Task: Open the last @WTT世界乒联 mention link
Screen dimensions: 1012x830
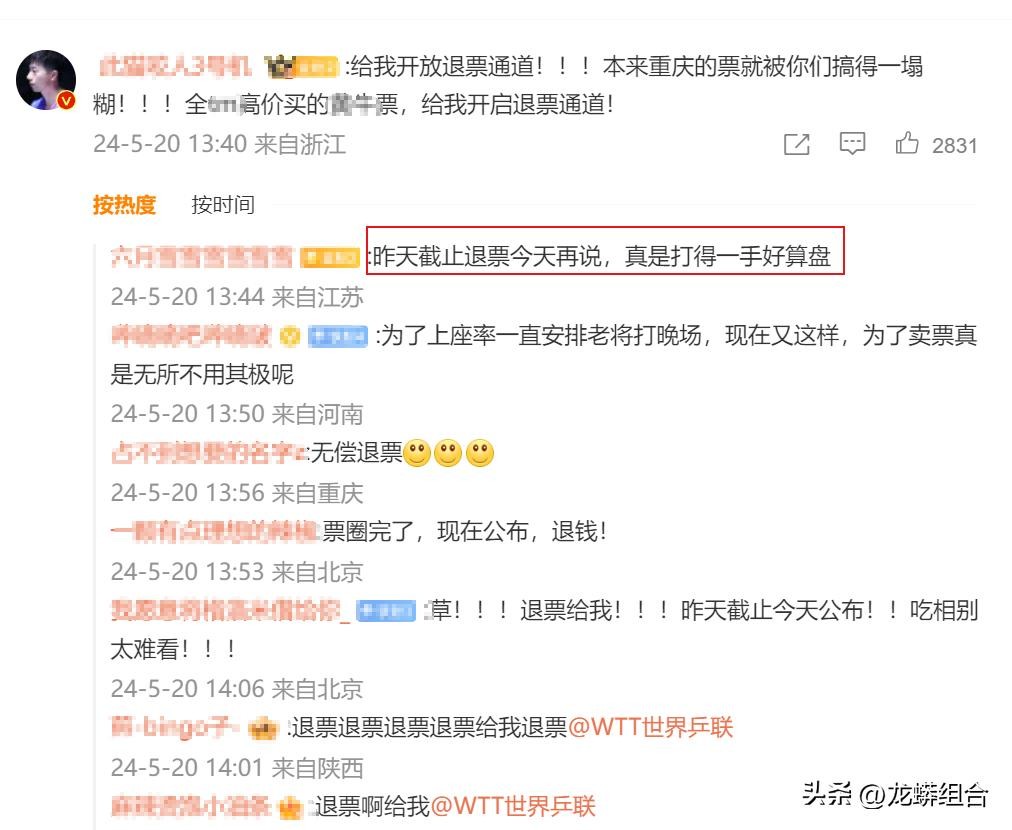Action: 512,806
